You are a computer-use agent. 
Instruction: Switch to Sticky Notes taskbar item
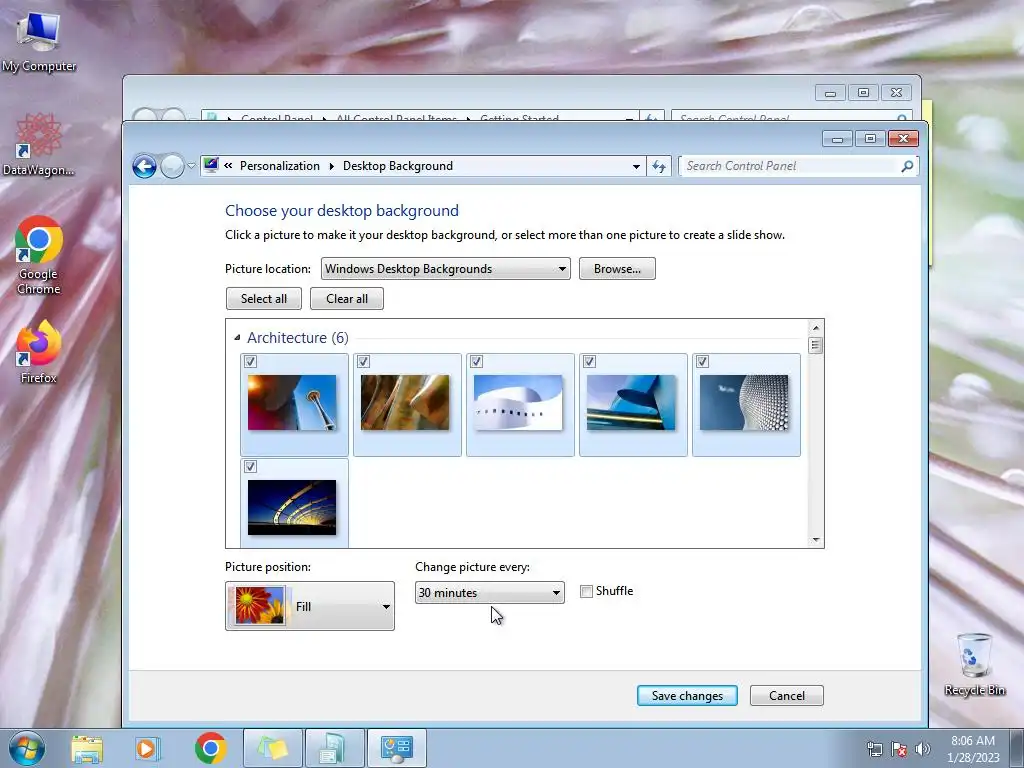pos(273,748)
